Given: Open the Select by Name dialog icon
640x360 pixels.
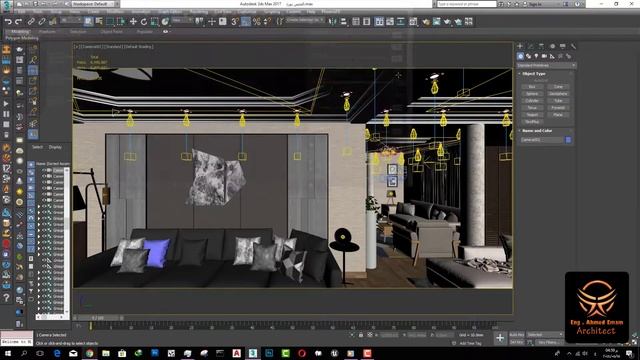Looking at the screenshot, I should (99, 22).
